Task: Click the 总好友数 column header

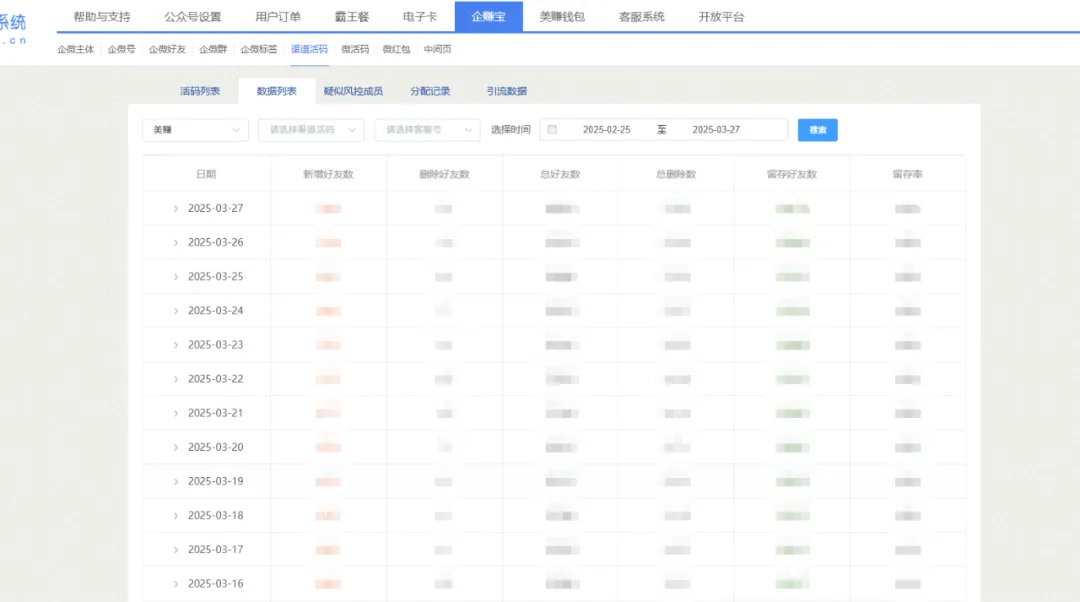Action: 560,174
